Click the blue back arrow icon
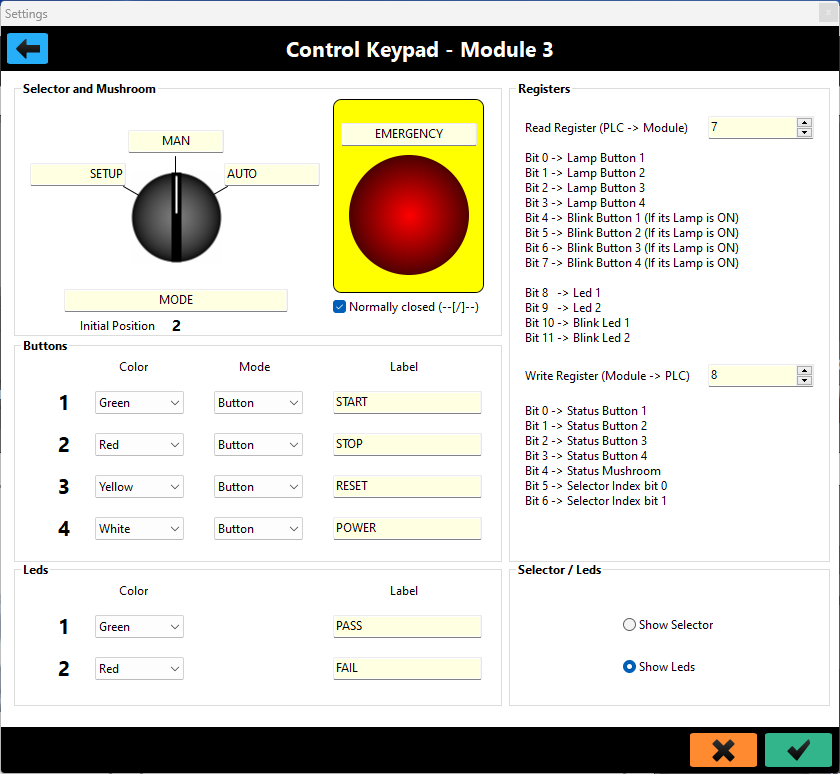Image resolution: width=840 pixels, height=774 pixels. point(27,49)
